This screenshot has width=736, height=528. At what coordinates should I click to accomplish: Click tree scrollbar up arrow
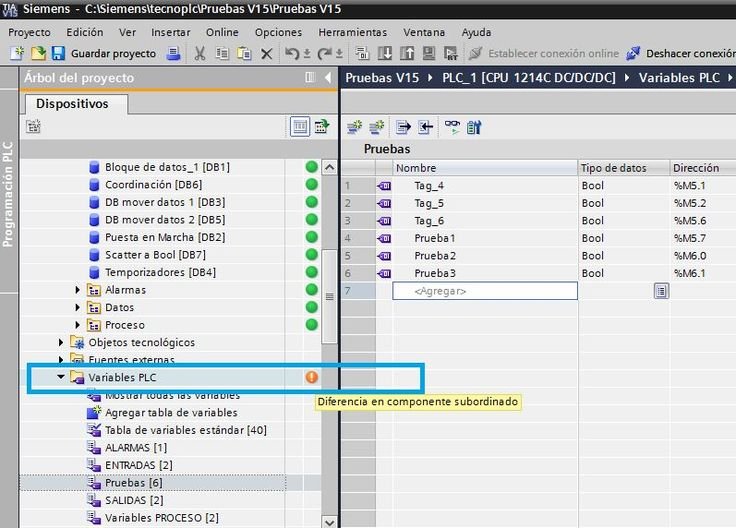330,167
